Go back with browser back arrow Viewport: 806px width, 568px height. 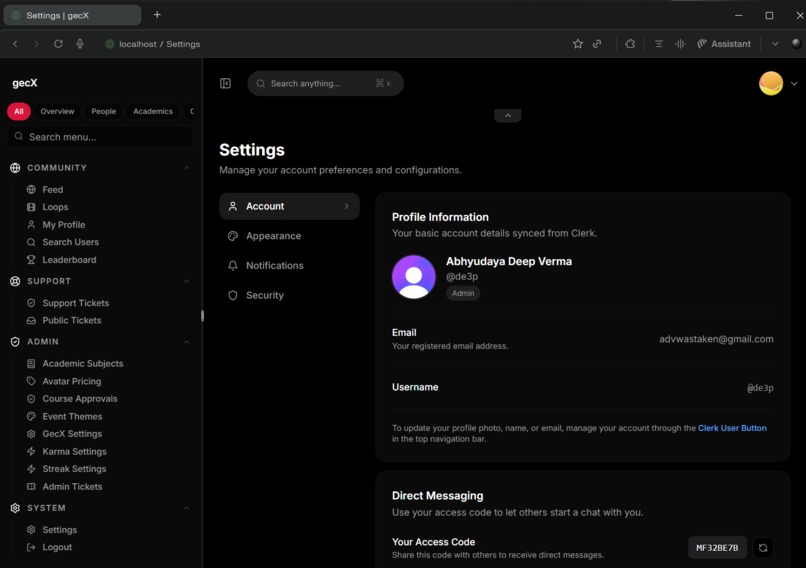pos(15,44)
